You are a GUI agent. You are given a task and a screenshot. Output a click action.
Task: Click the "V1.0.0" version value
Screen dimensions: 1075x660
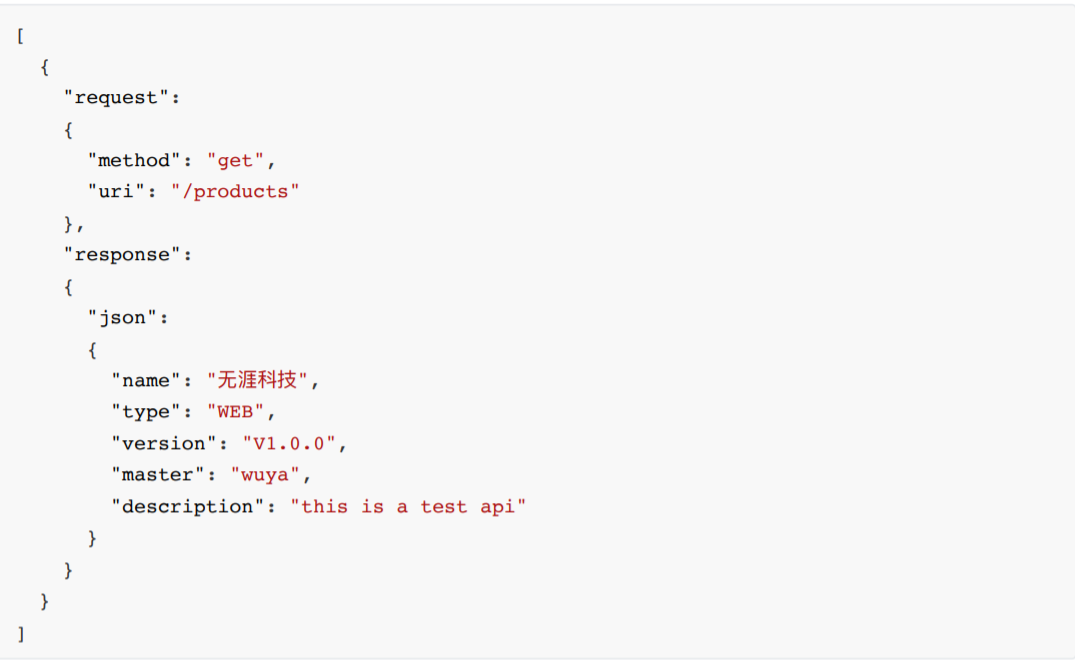point(289,444)
